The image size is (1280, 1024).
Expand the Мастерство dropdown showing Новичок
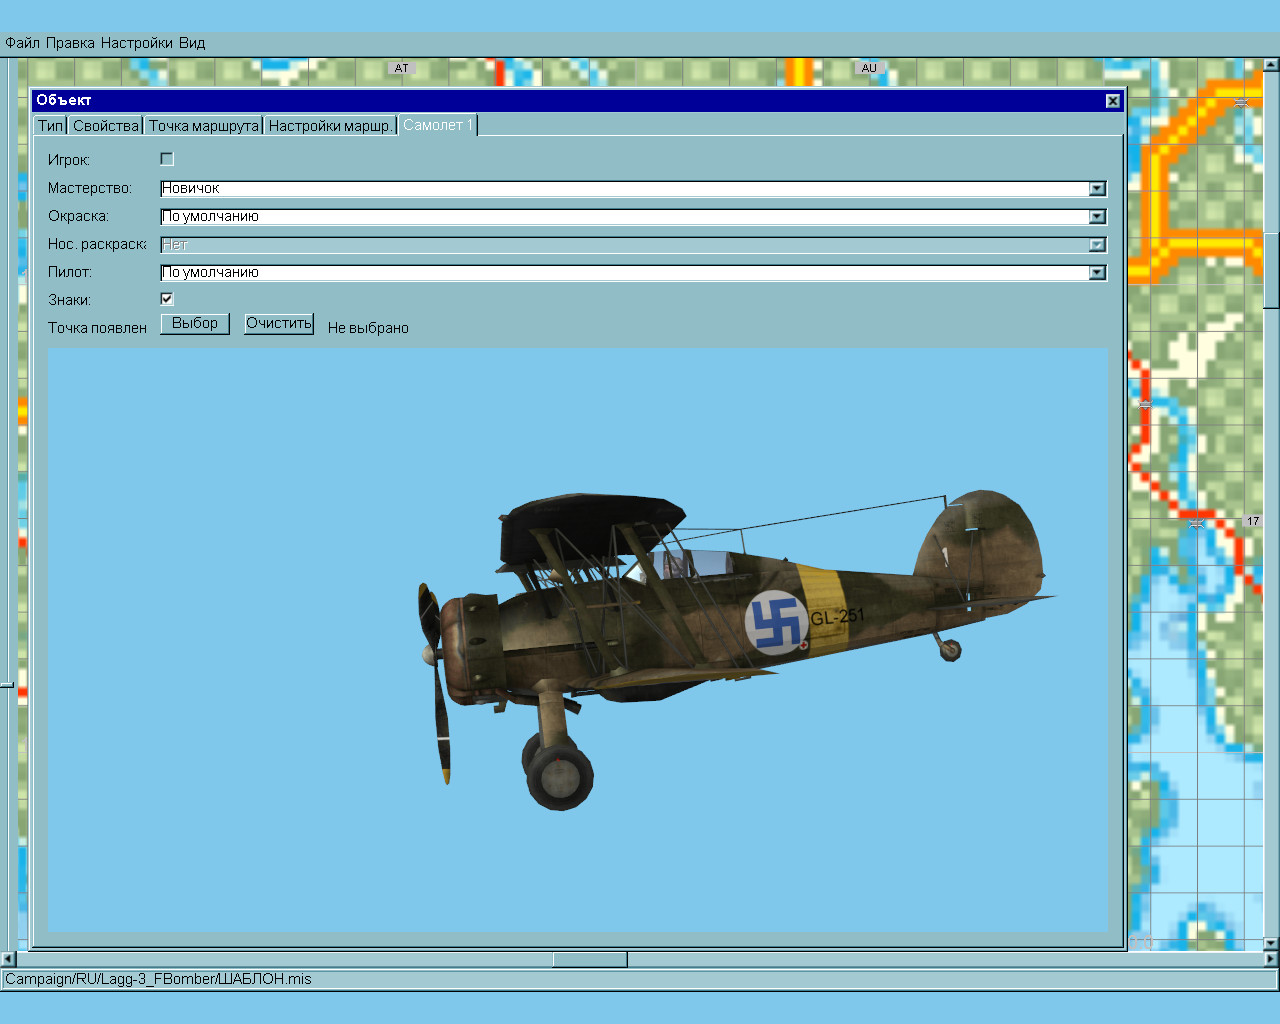(1097, 189)
